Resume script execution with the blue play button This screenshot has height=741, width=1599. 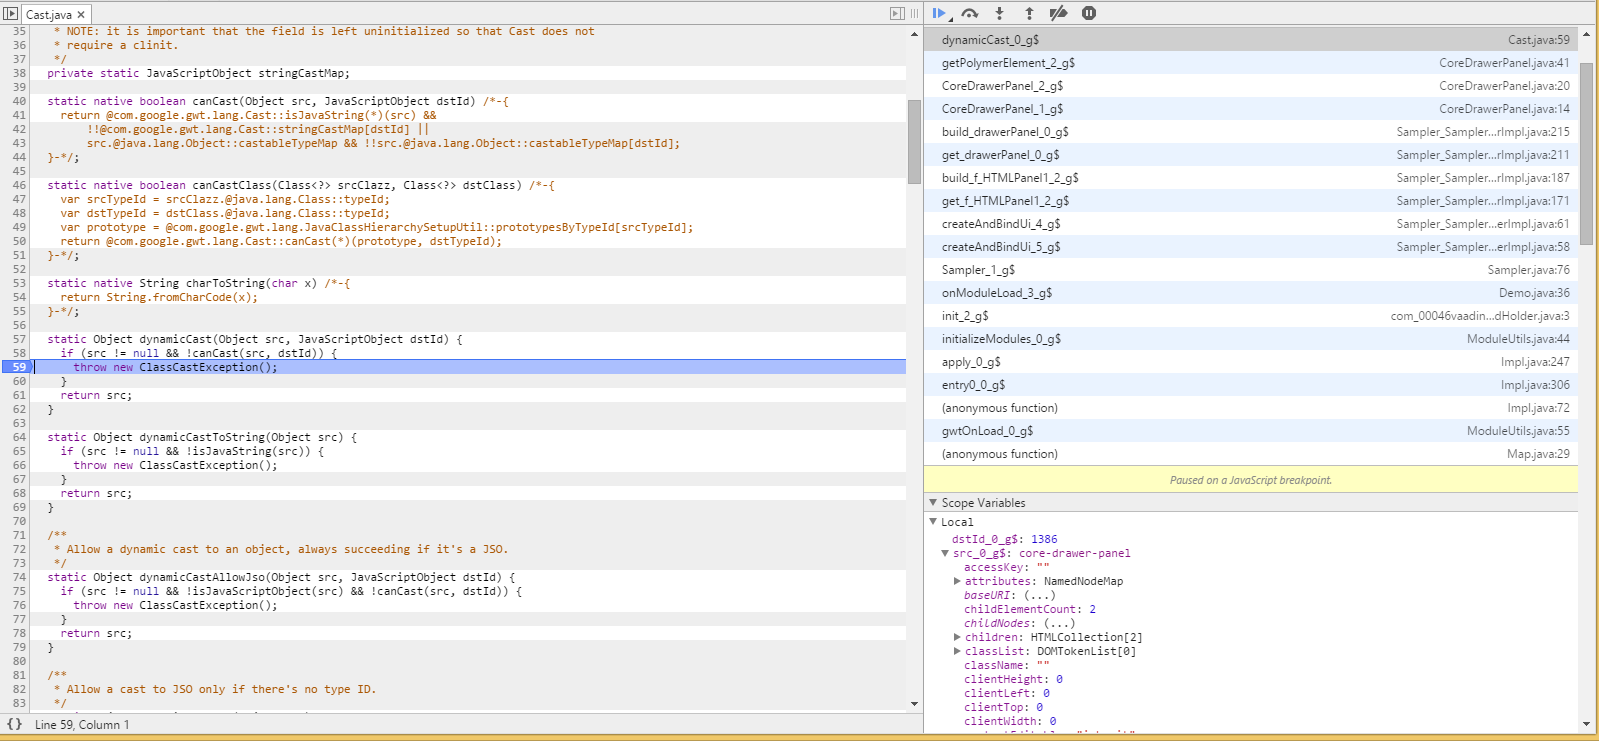pyautogui.click(x=939, y=13)
